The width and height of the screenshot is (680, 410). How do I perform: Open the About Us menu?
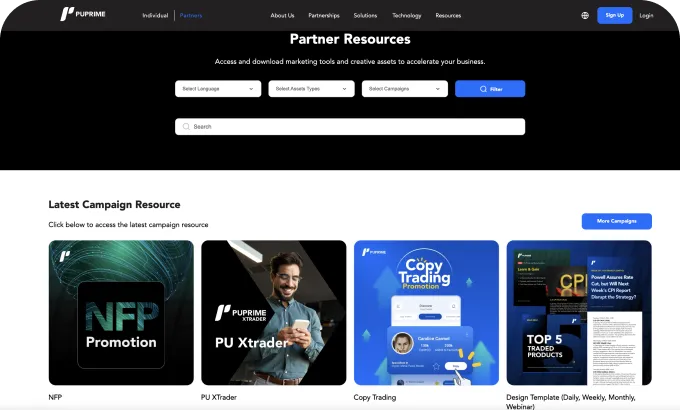coord(282,16)
